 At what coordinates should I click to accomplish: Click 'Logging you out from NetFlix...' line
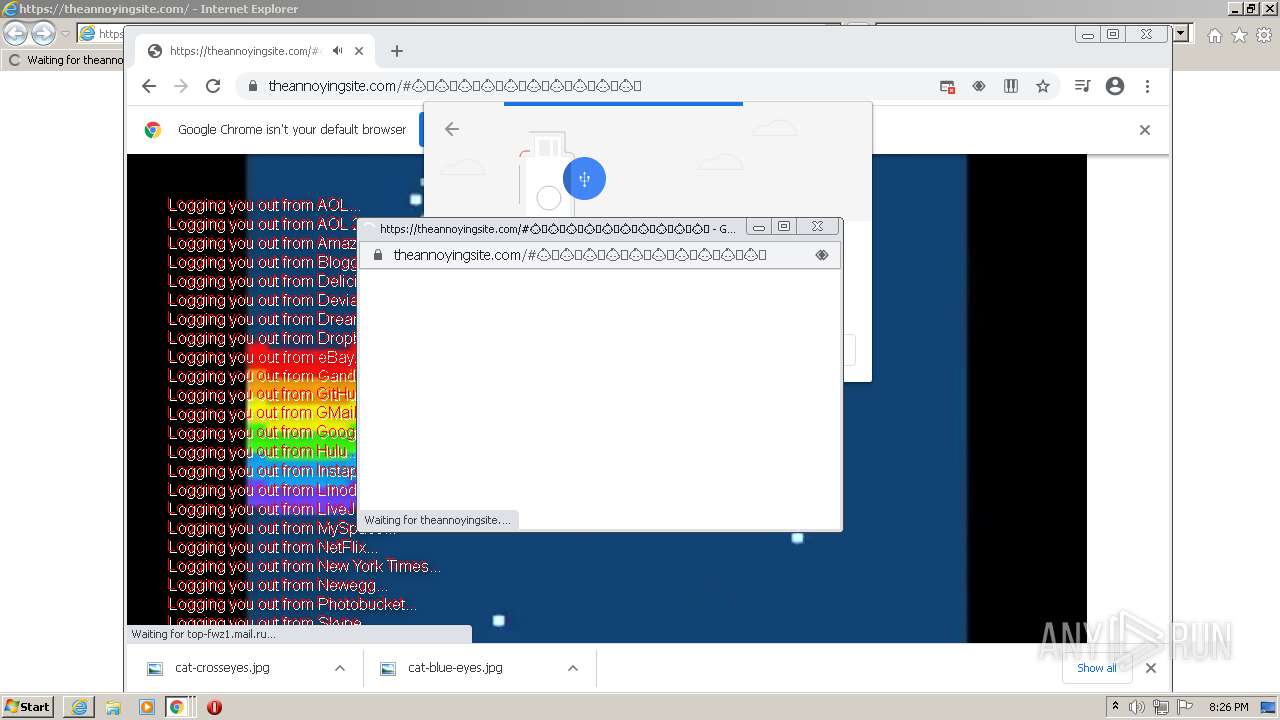[x=273, y=547]
